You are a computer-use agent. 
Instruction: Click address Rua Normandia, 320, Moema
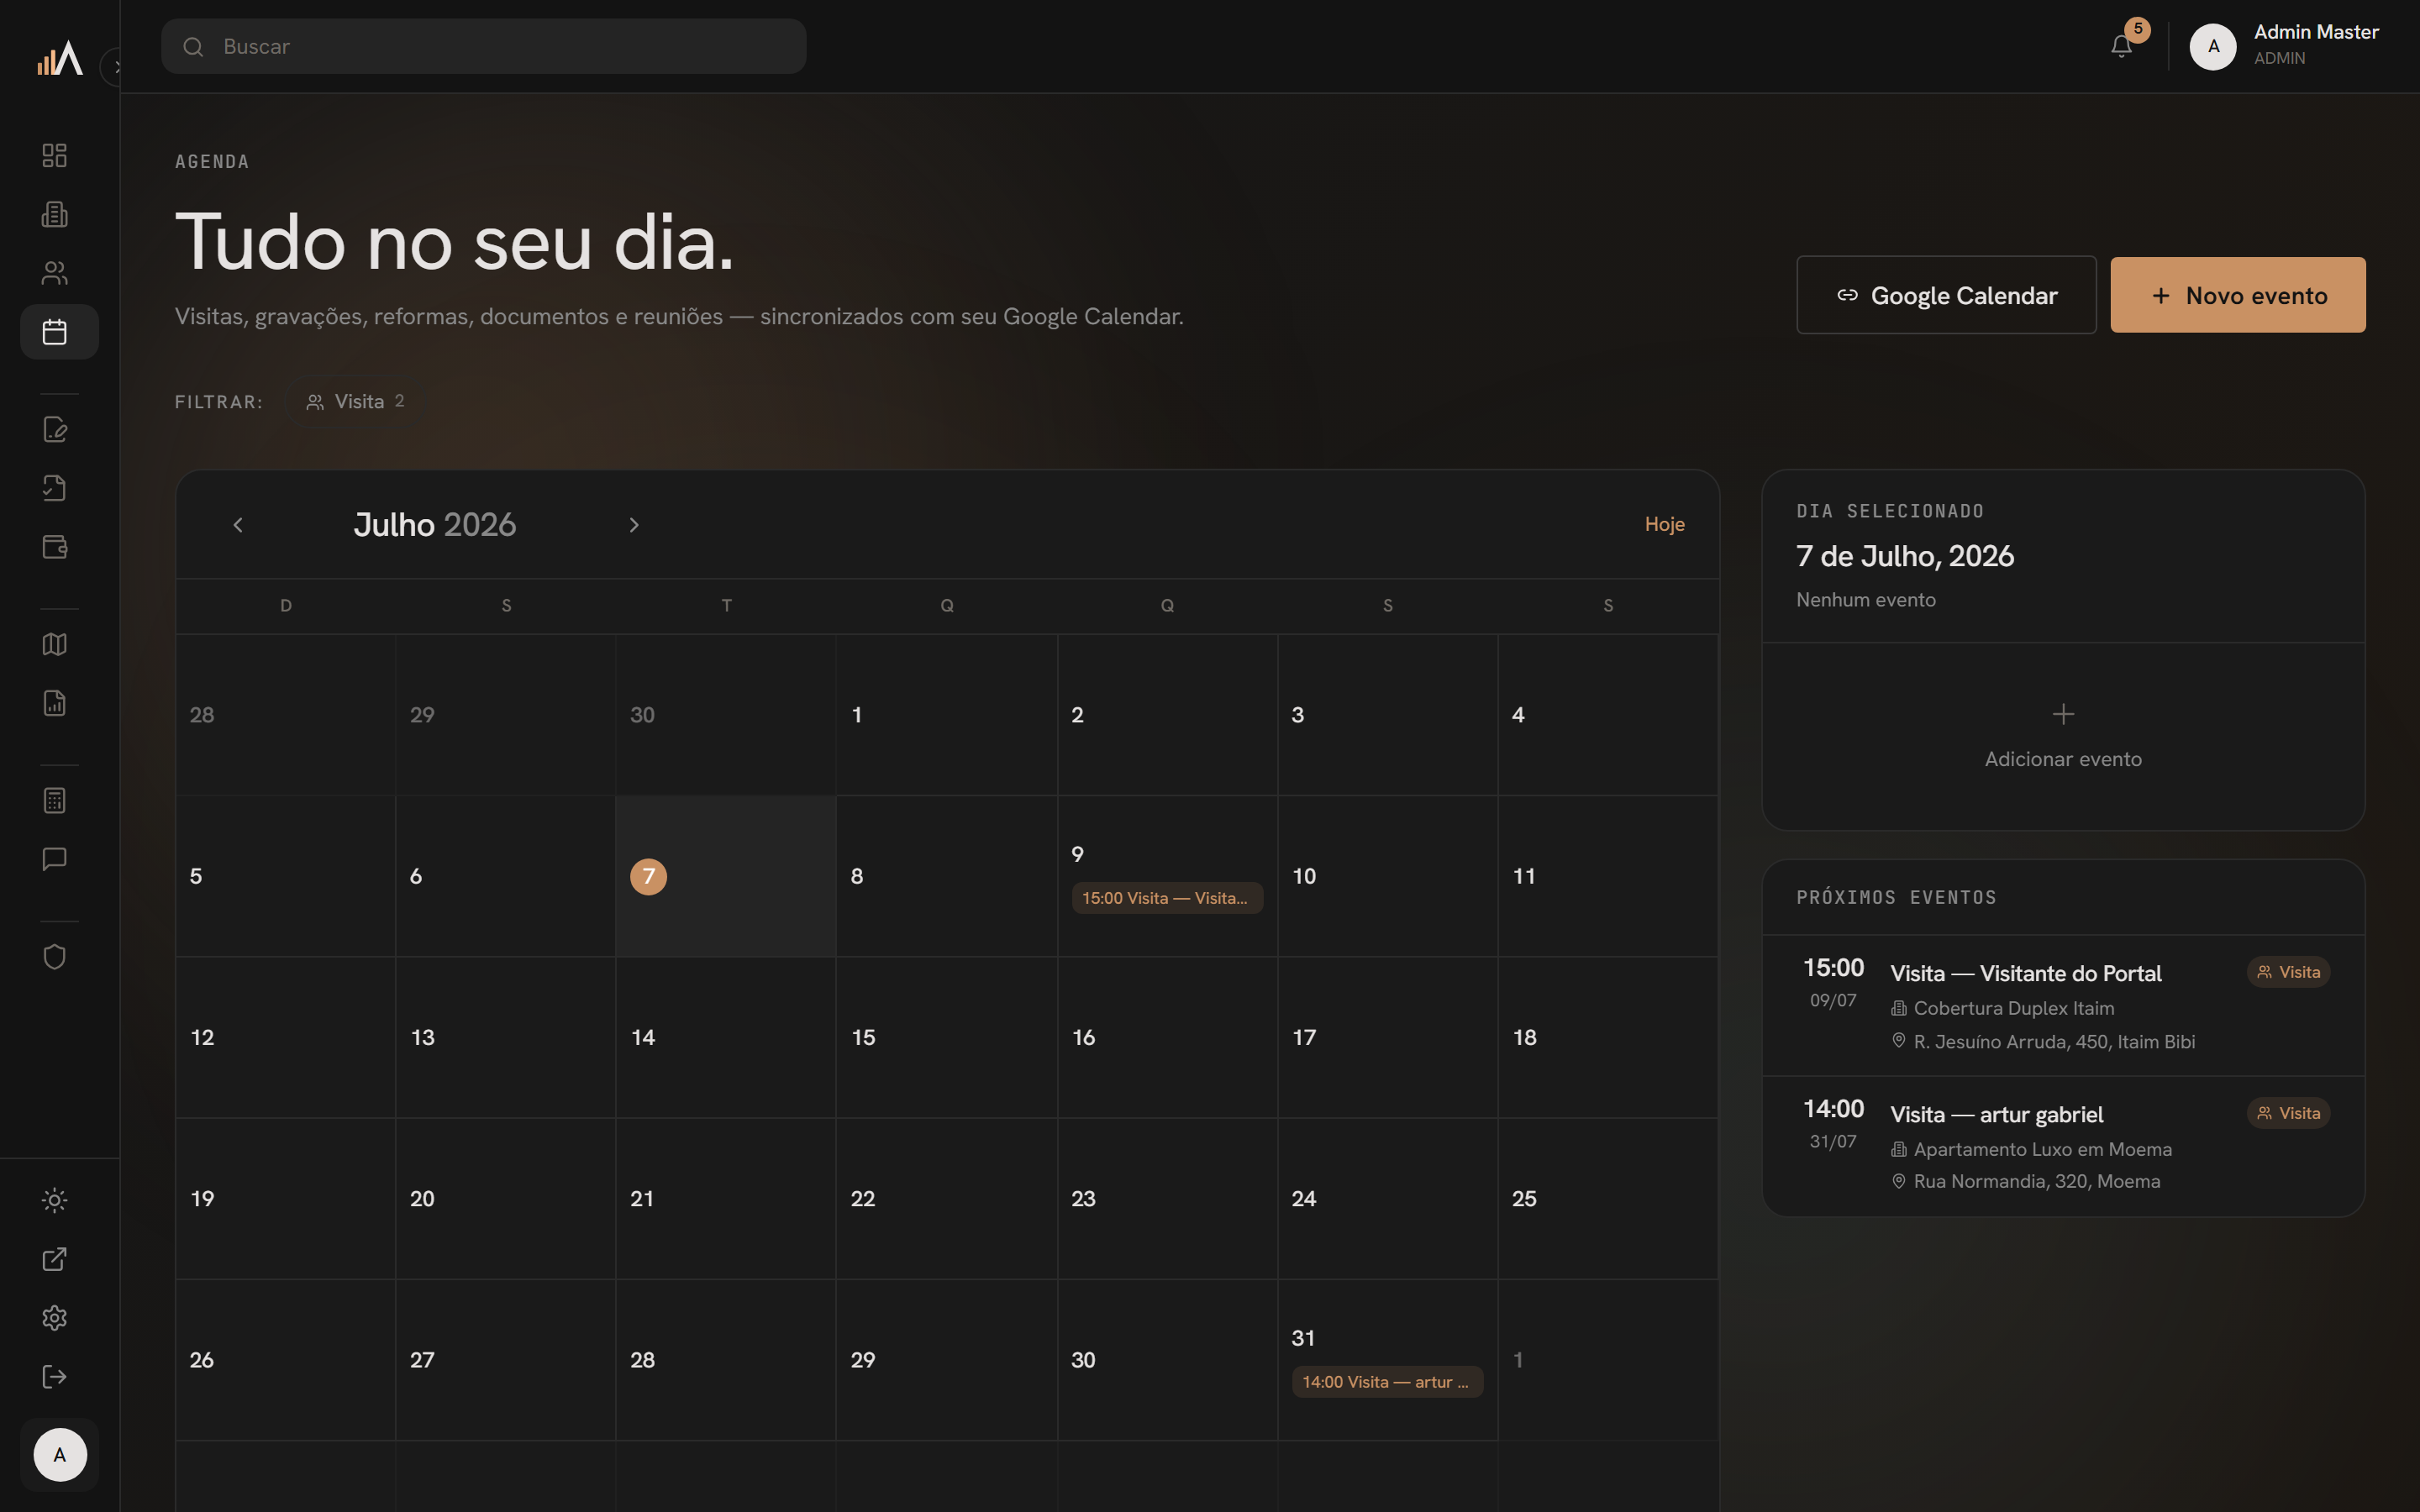coord(2036,1181)
